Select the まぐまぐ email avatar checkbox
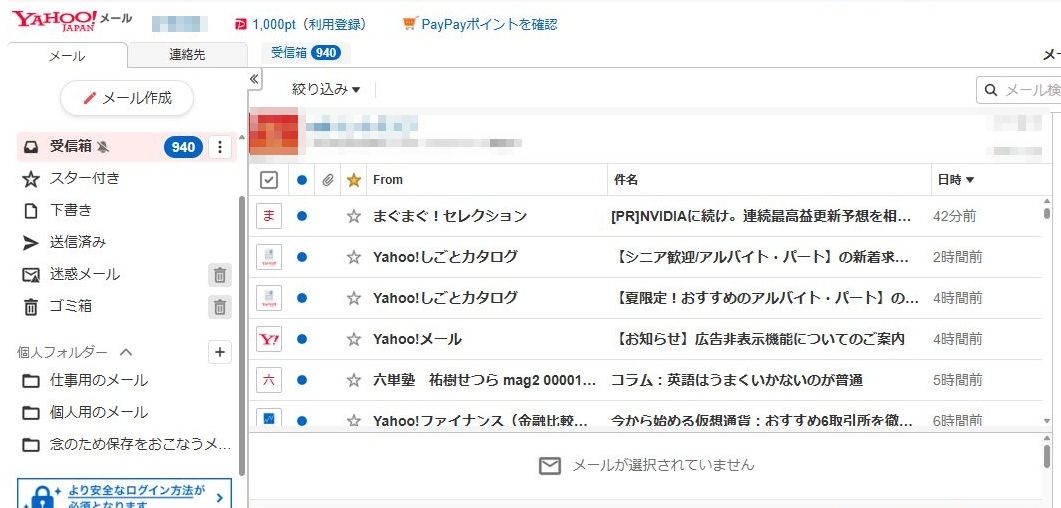1061x508 pixels. pyautogui.click(x=268, y=216)
